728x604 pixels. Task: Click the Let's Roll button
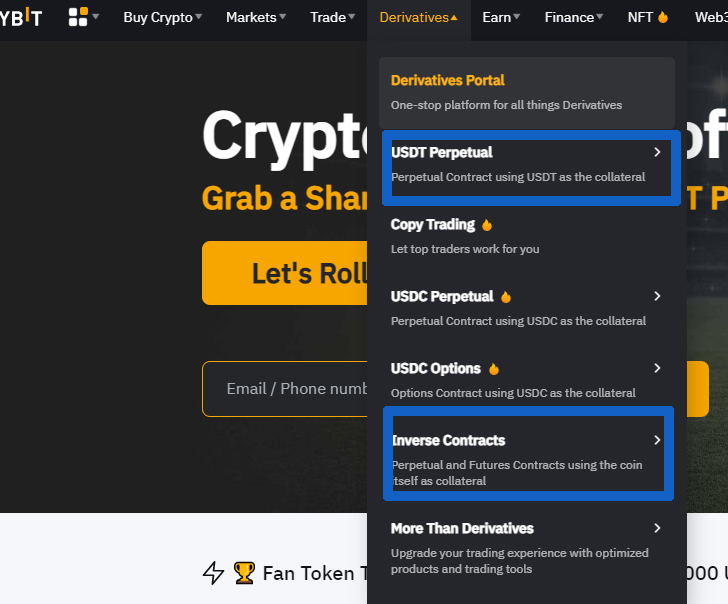click(x=285, y=273)
